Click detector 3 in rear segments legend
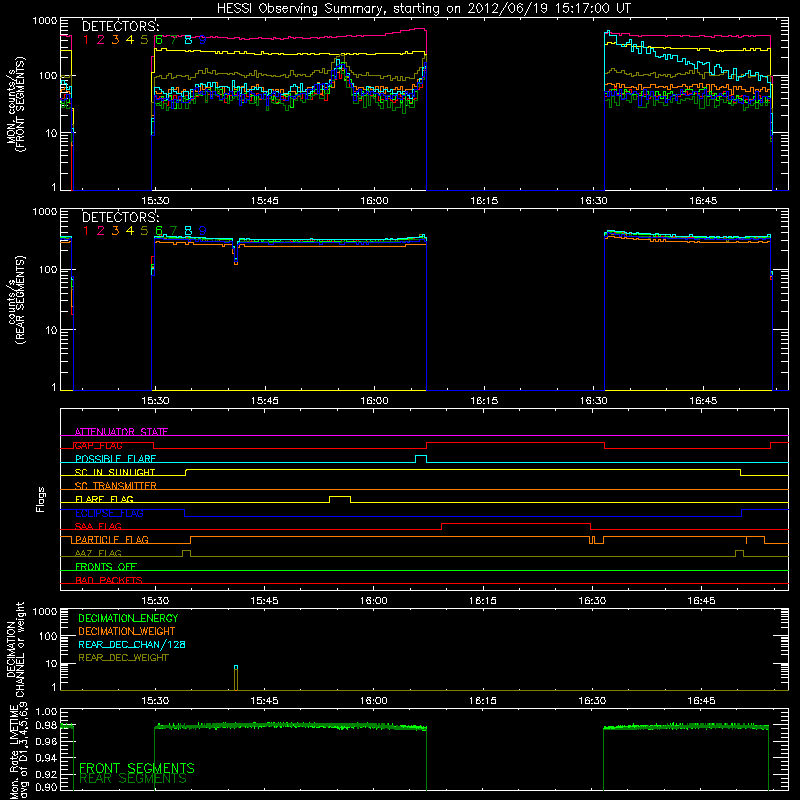This screenshot has width=800, height=800. [115, 231]
